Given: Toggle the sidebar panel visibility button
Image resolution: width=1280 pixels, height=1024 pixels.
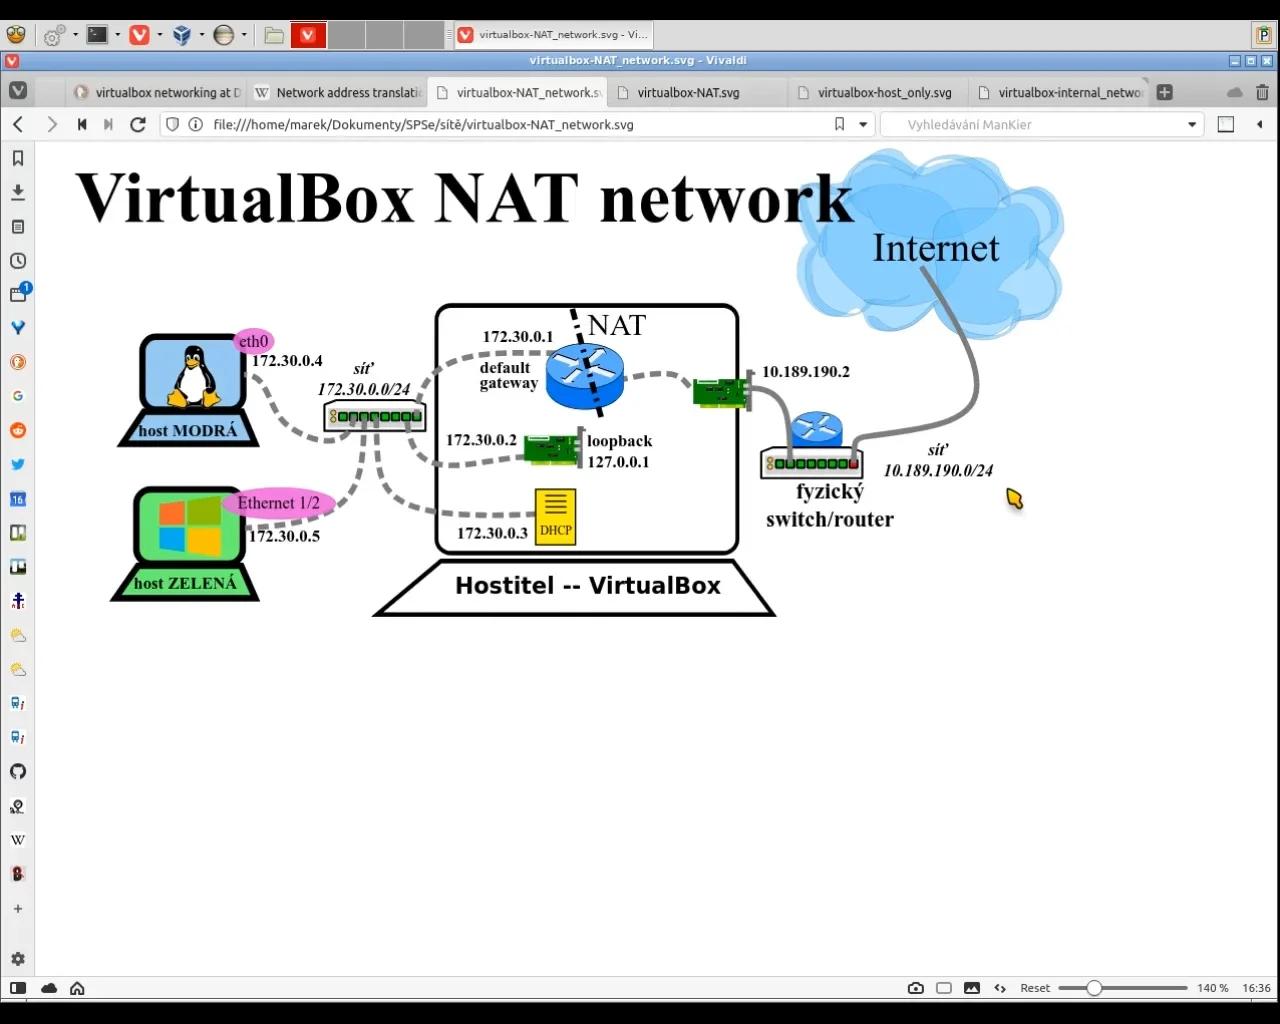Looking at the screenshot, I should click(x=1226, y=124).
